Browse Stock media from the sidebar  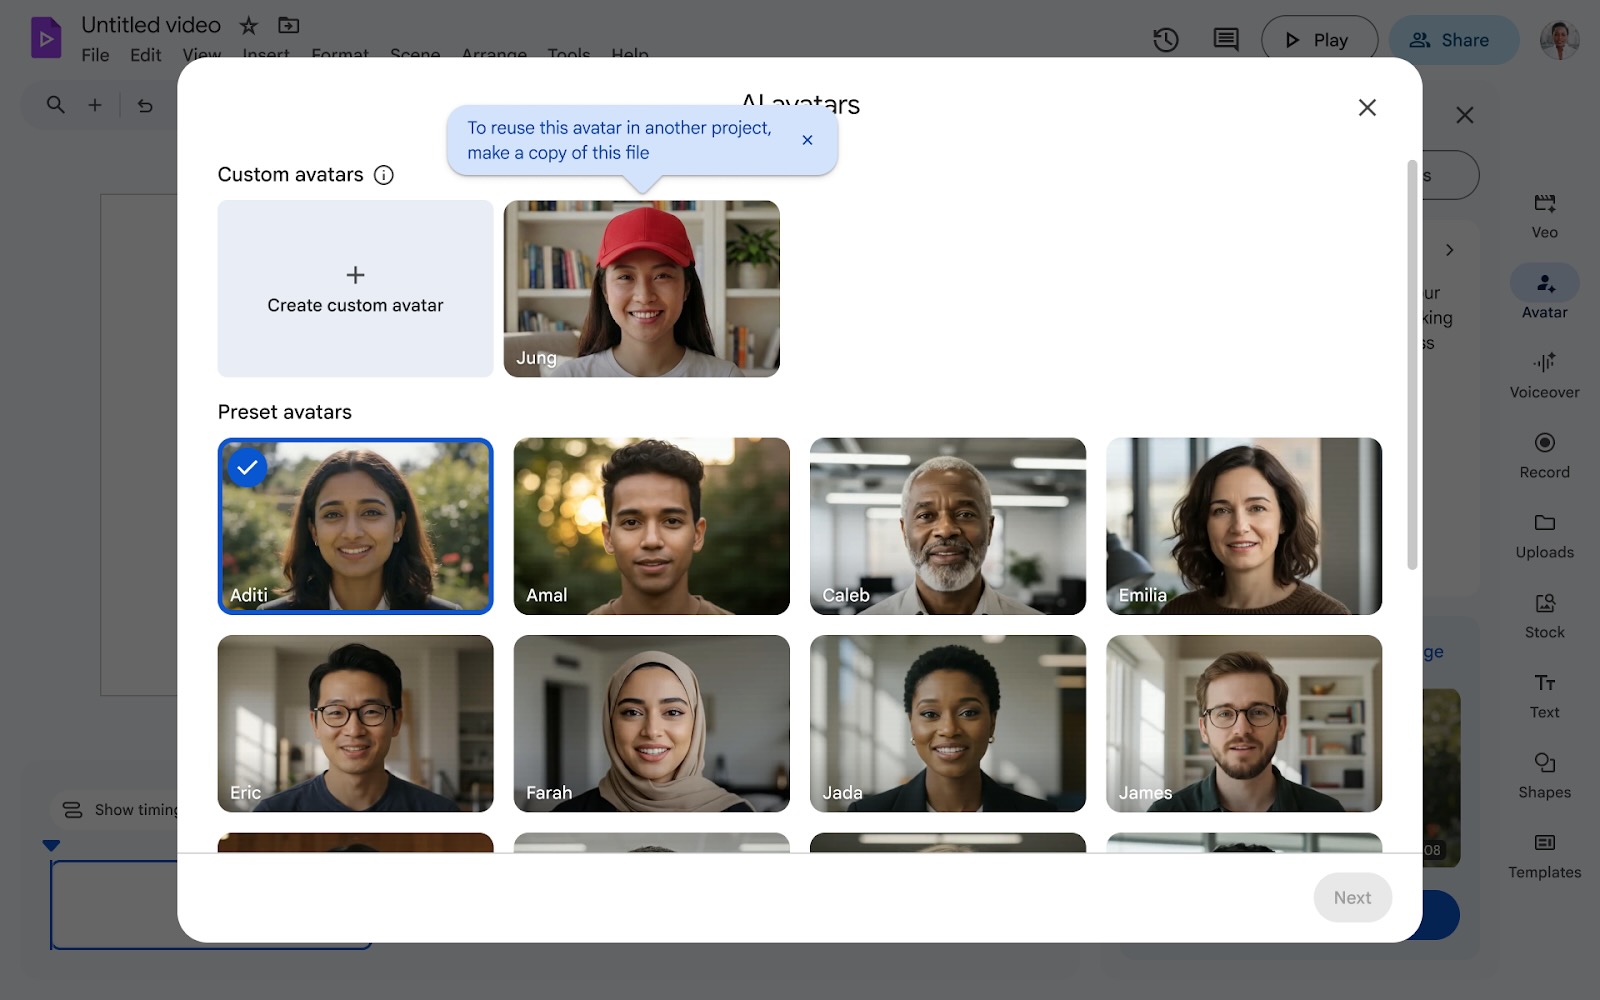(x=1544, y=612)
